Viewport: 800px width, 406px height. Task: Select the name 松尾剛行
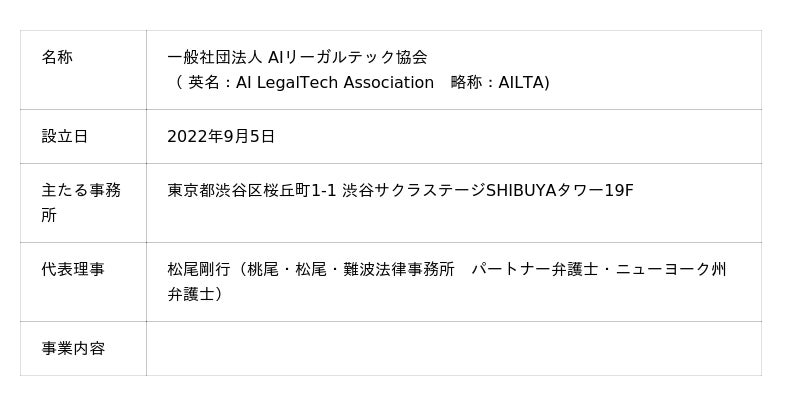[x=199, y=269]
